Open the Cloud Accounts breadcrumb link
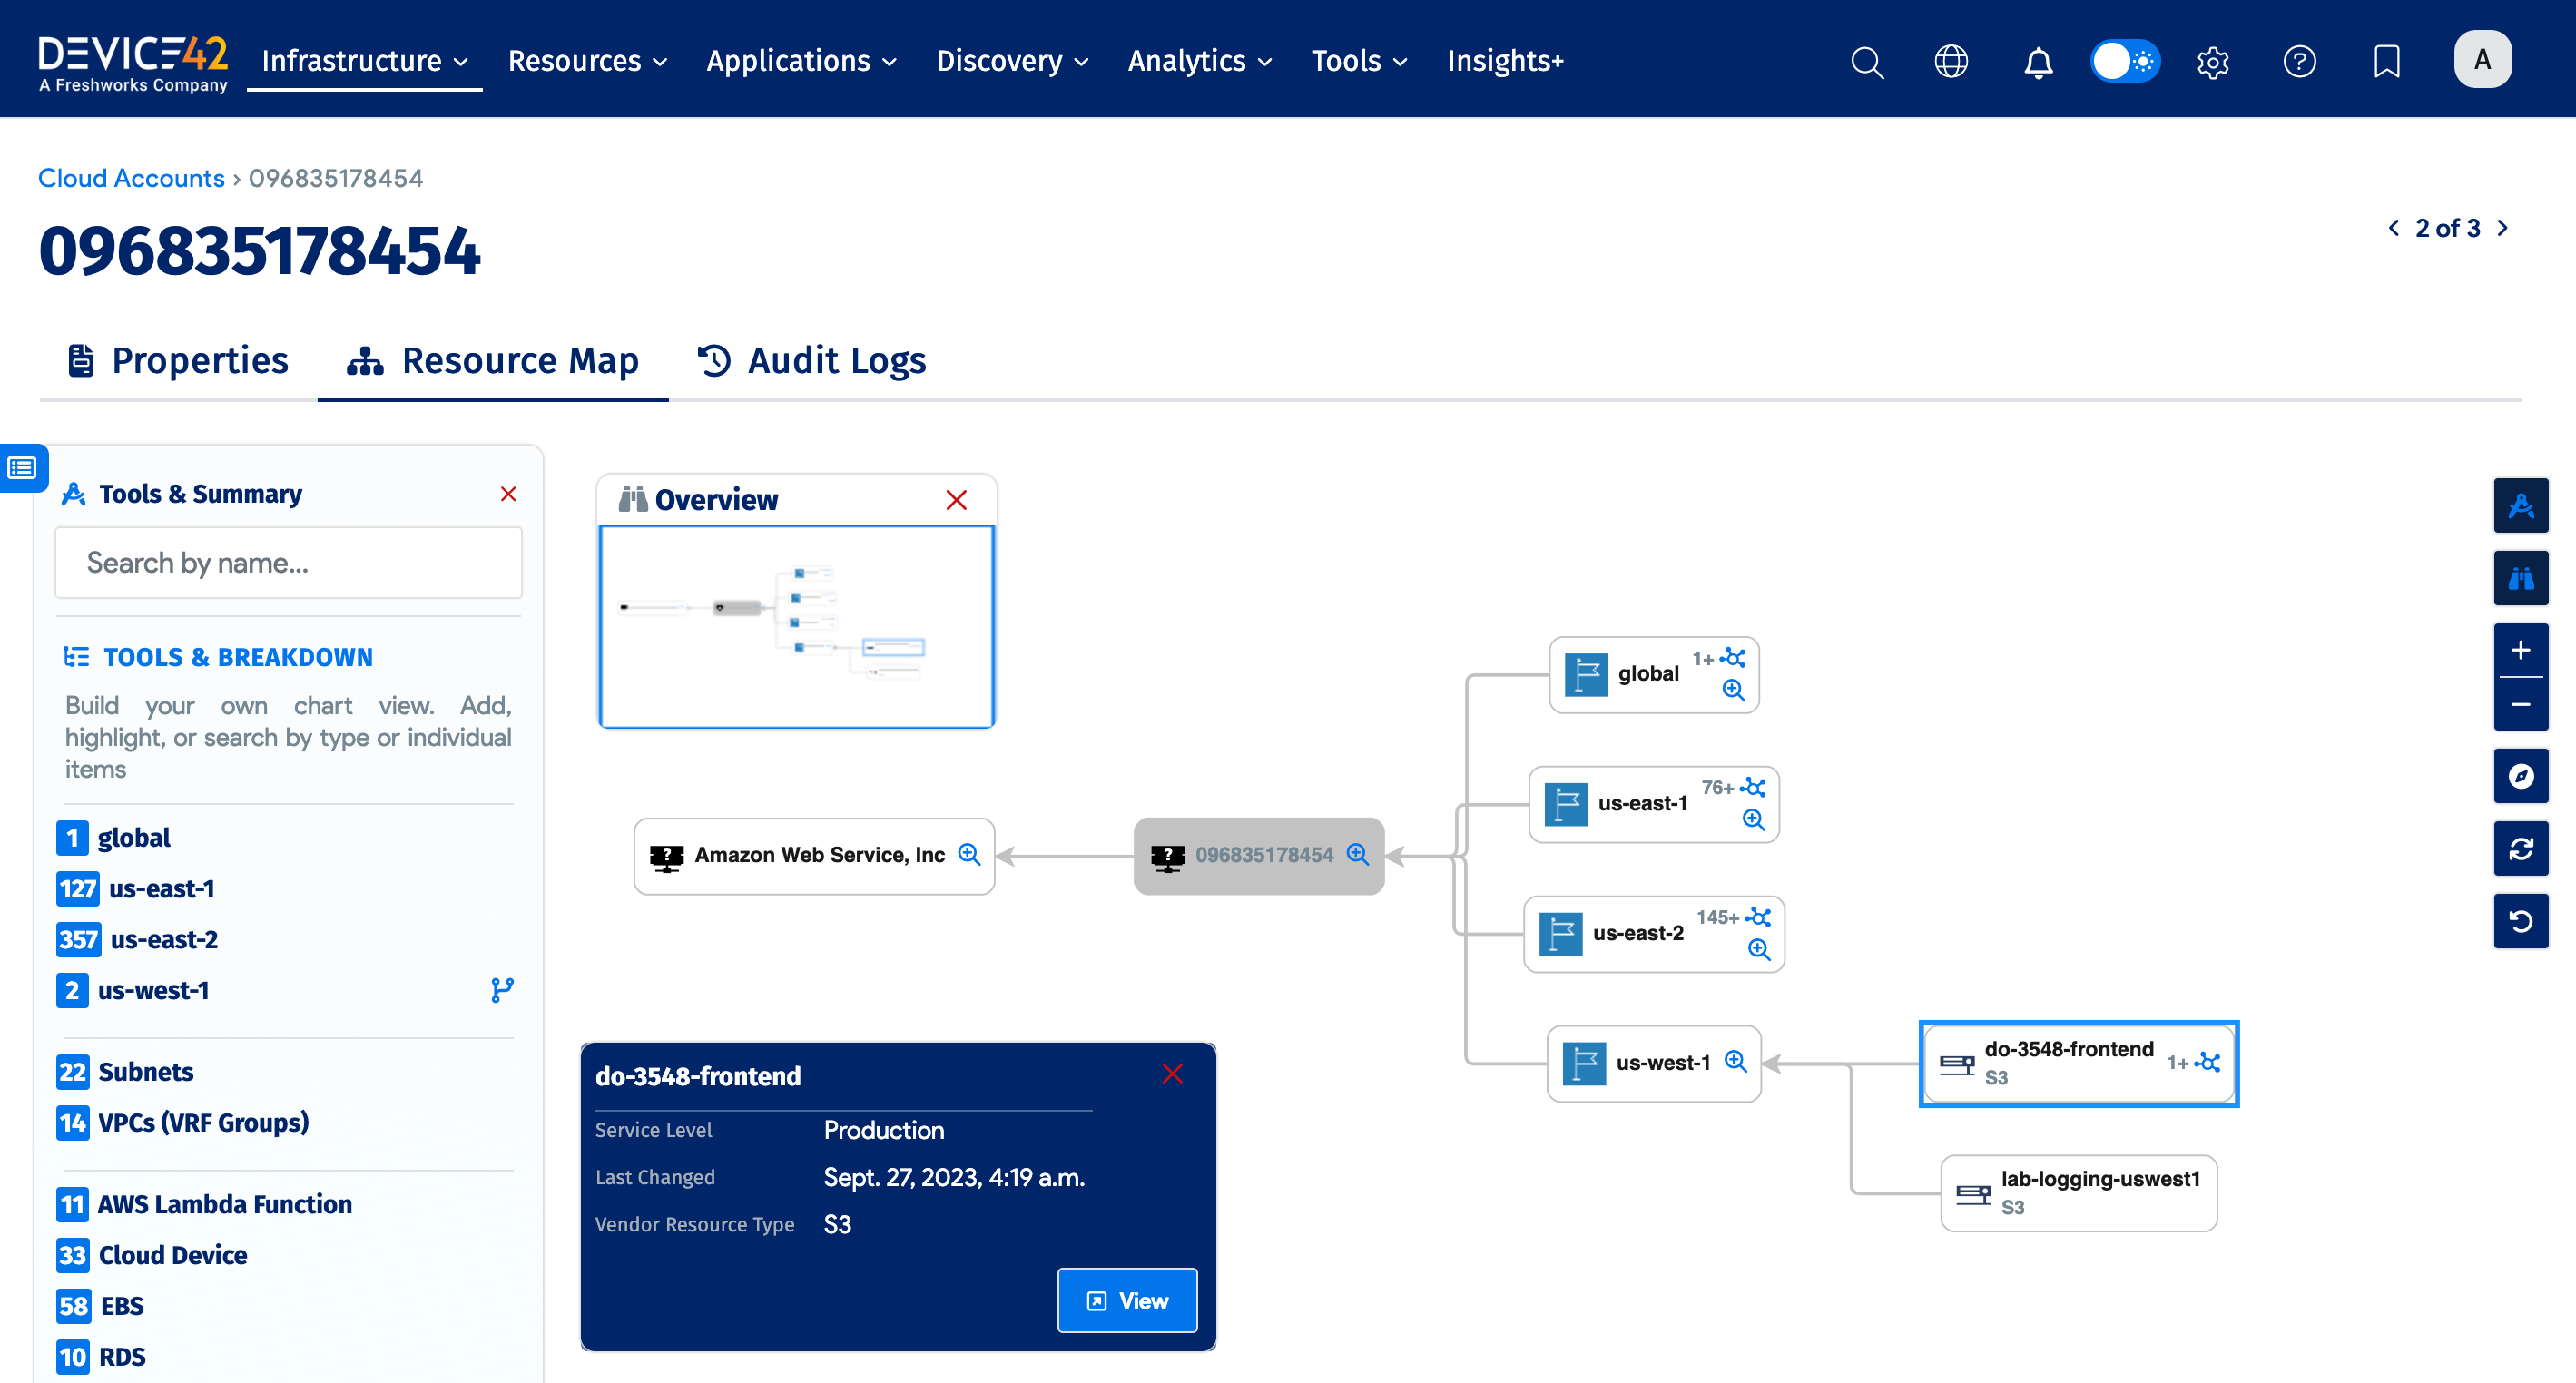2576x1383 pixels. [131, 177]
